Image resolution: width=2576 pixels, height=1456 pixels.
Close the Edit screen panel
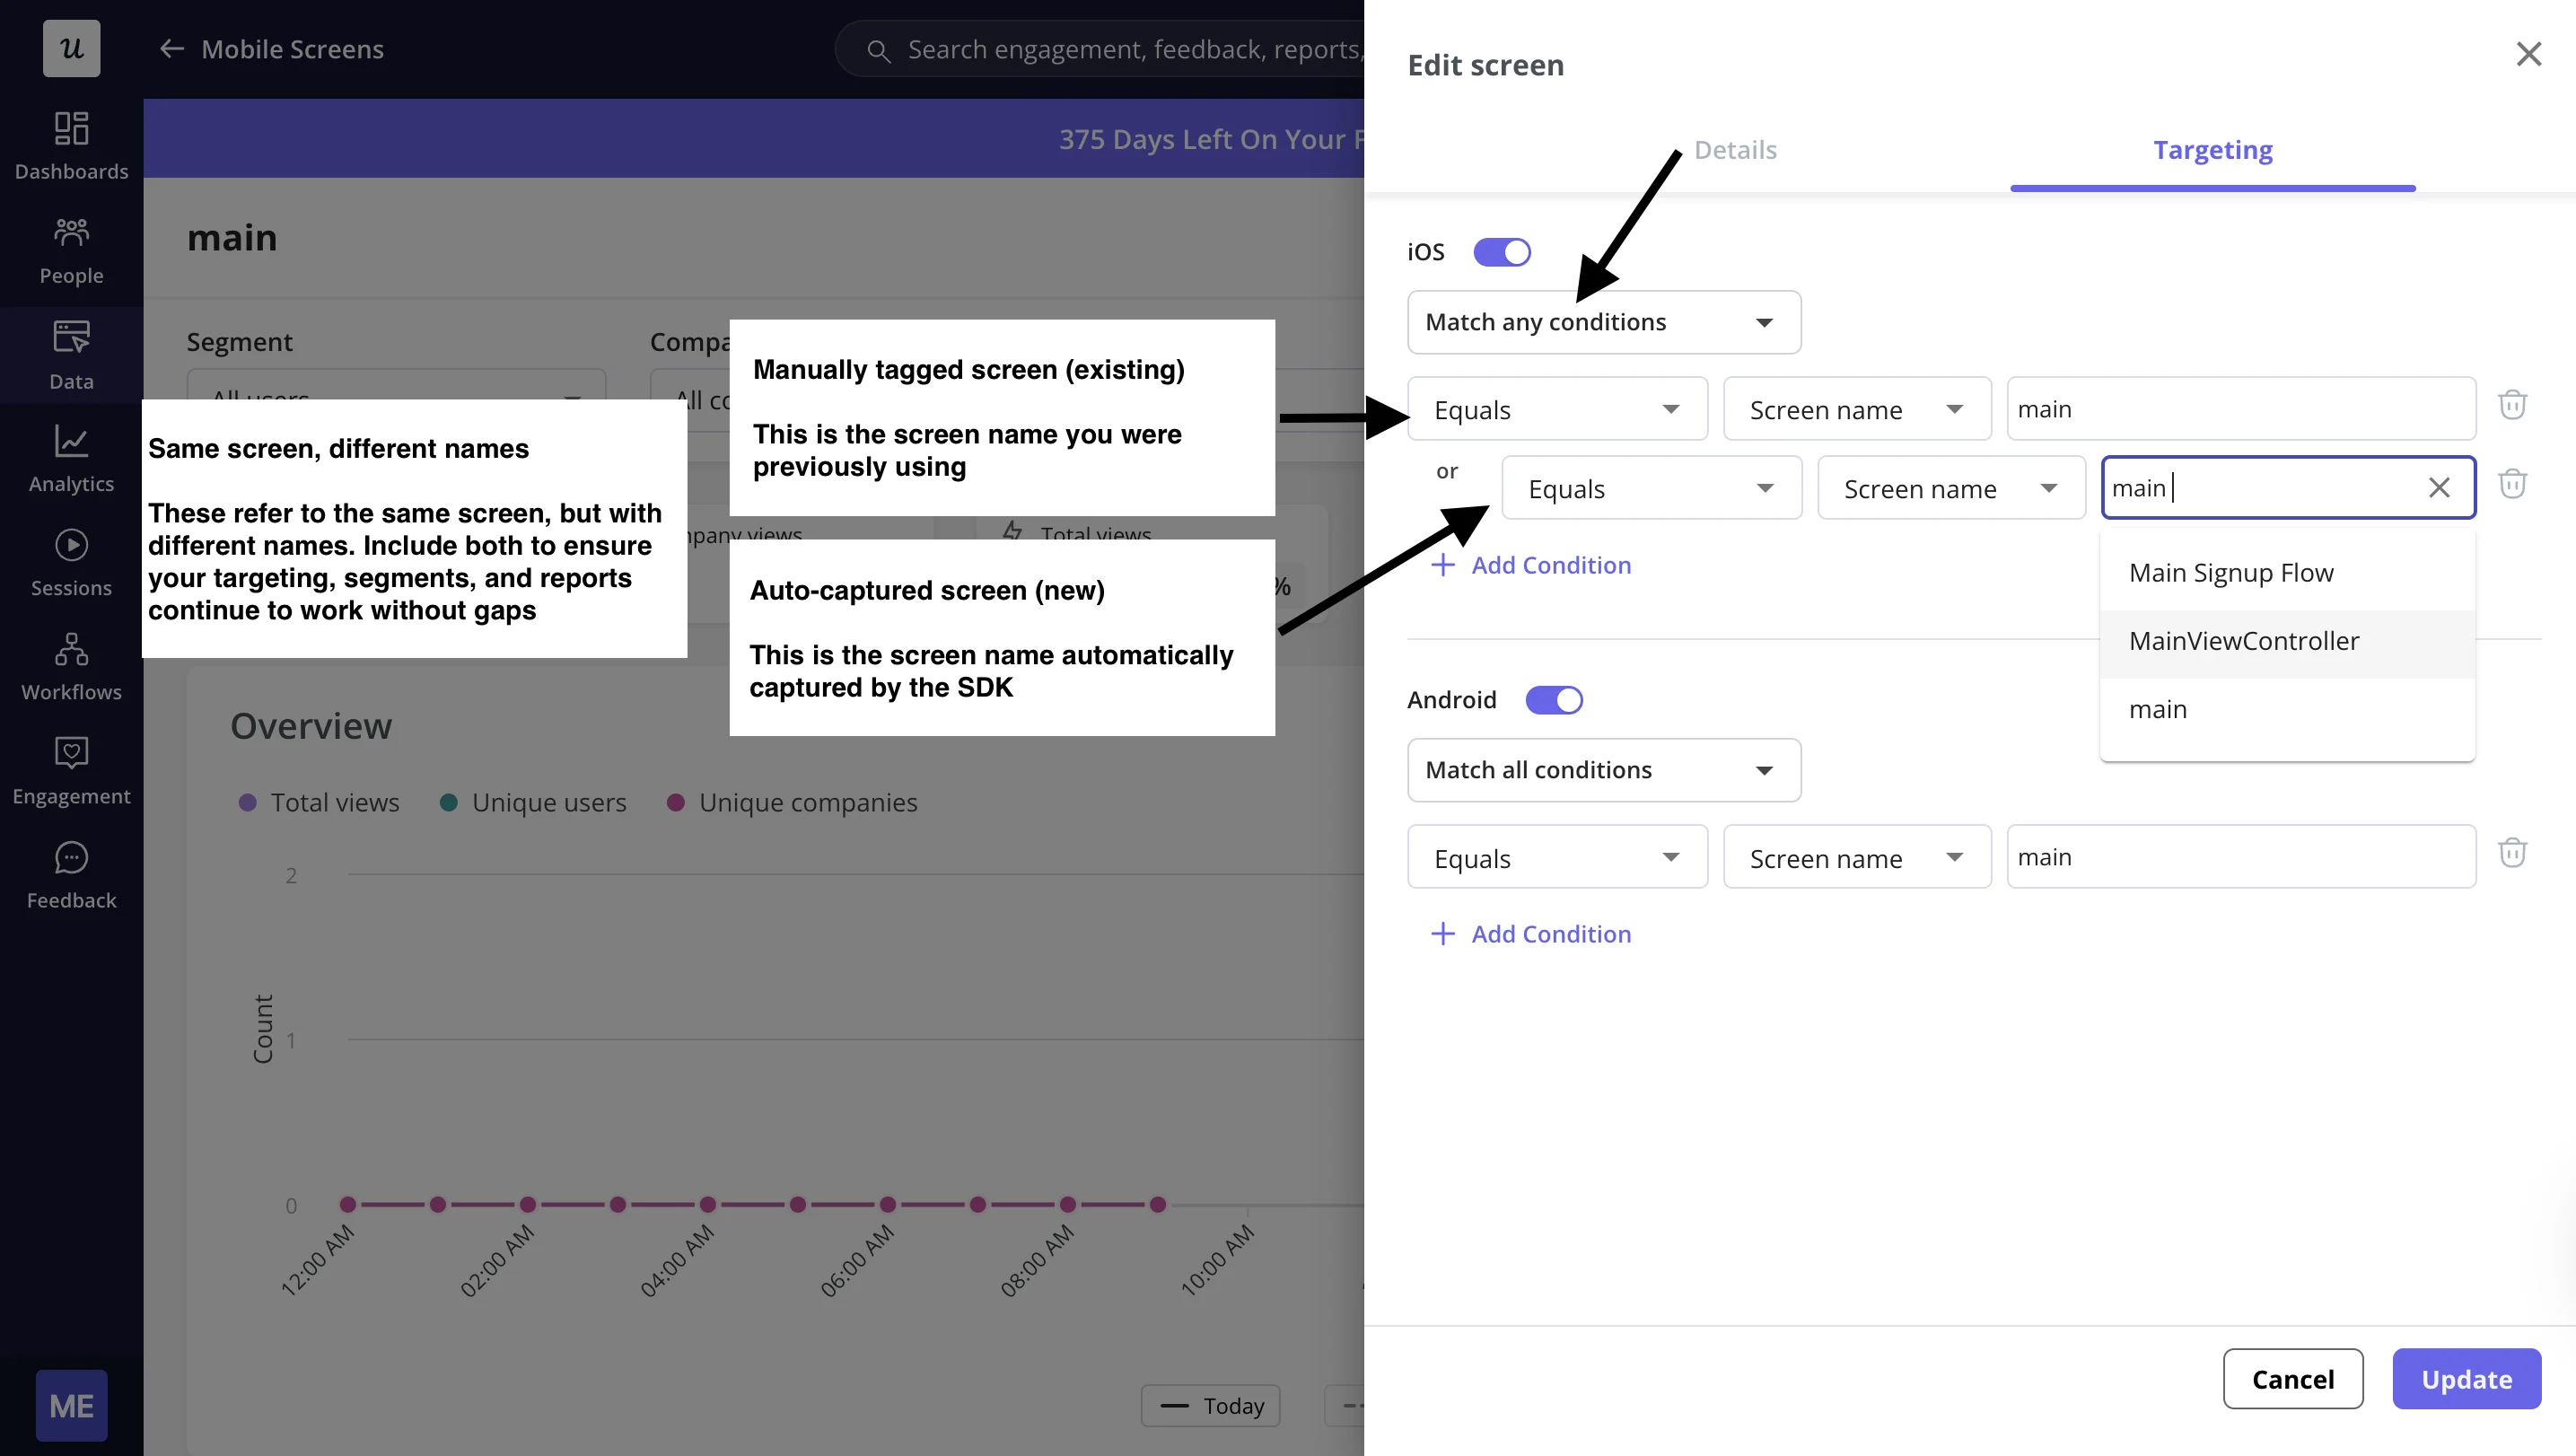[x=2528, y=54]
